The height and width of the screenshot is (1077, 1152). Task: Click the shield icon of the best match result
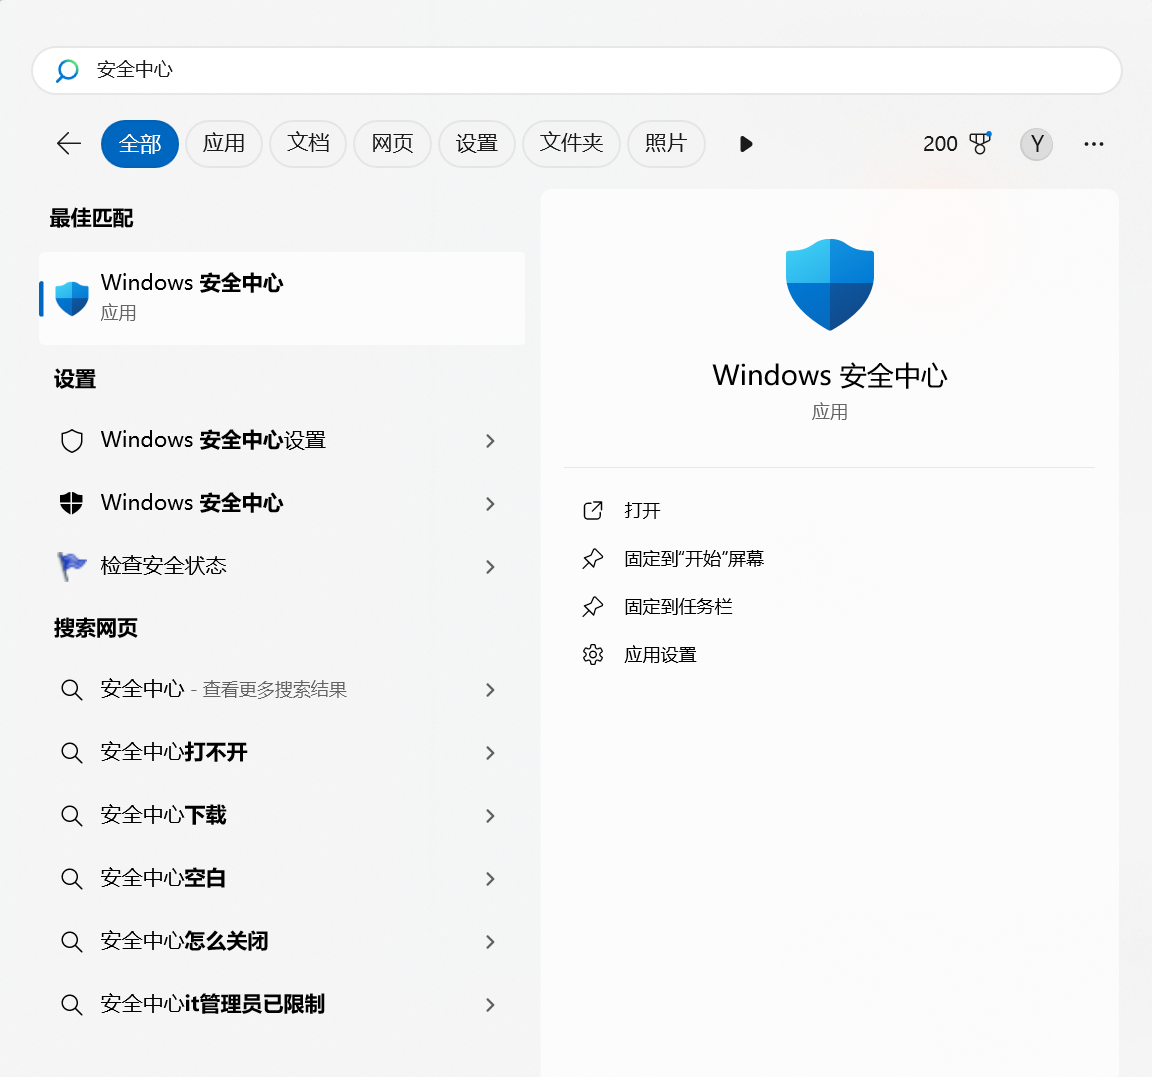click(x=72, y=298)
